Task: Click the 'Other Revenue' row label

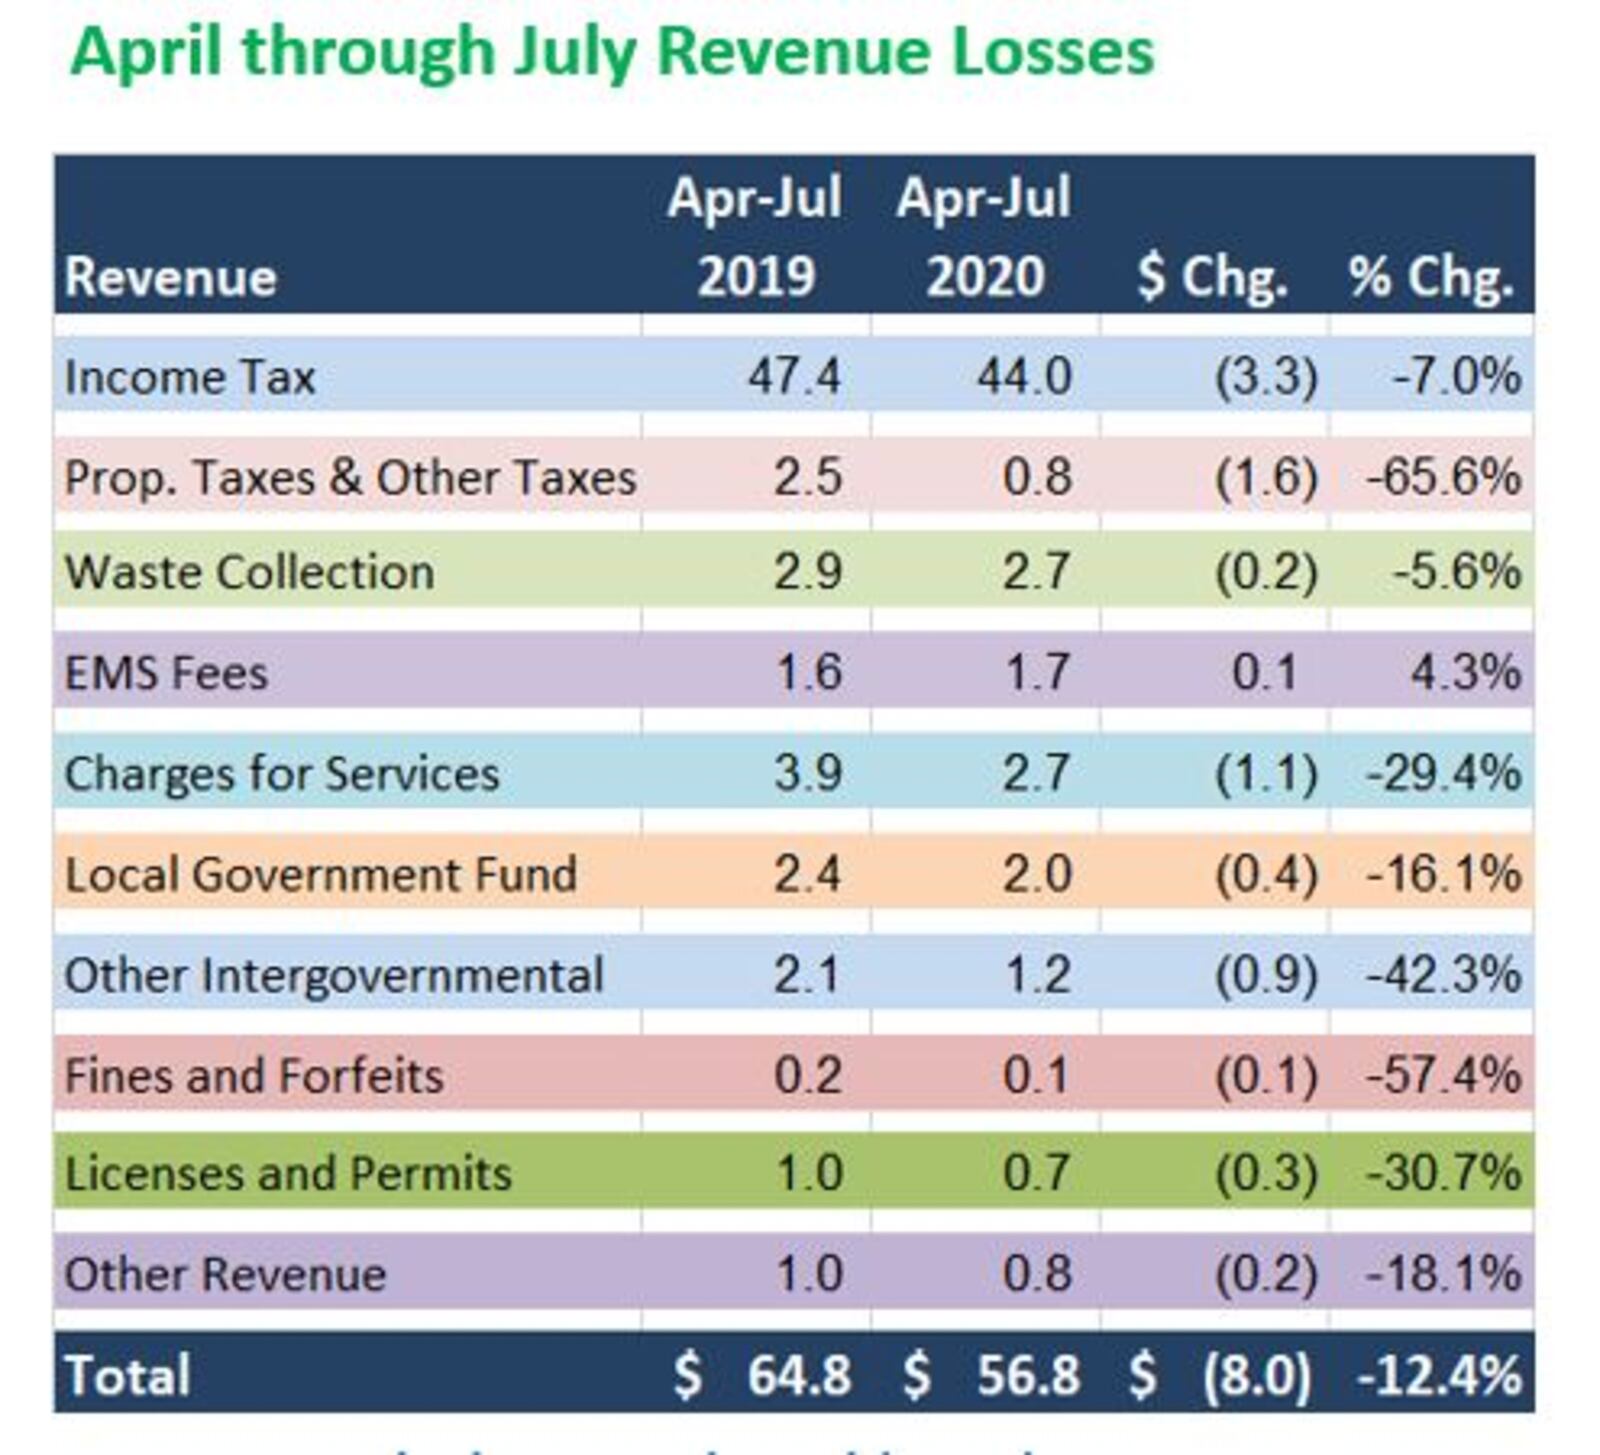Action: [225, 1275]
